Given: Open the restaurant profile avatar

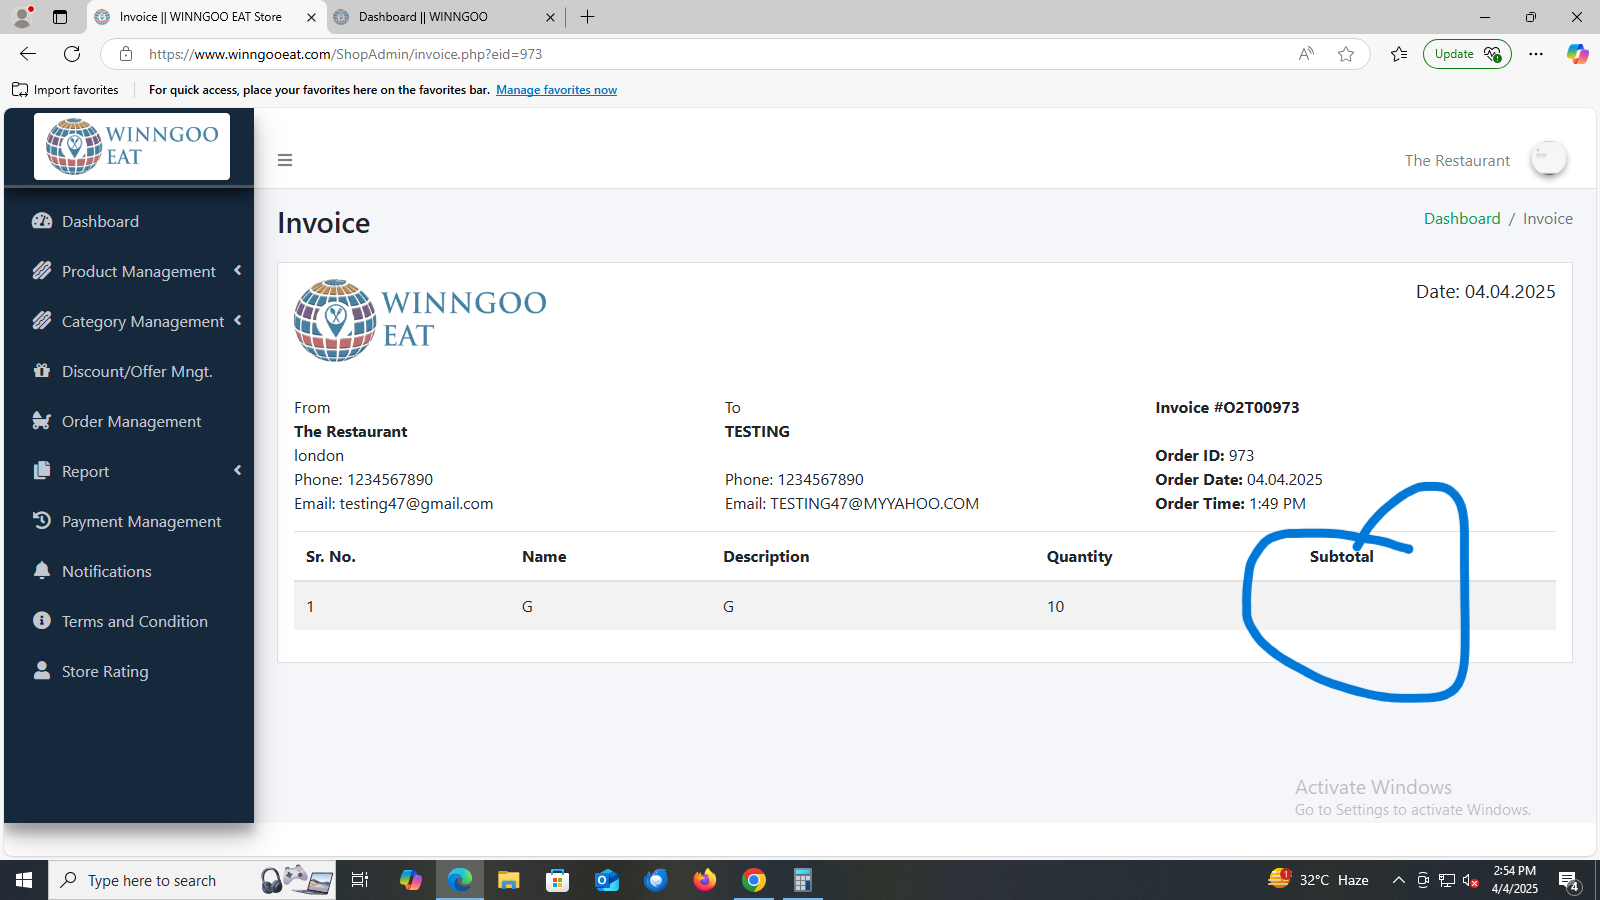Looking at the screenshot, I should 1548,159.
